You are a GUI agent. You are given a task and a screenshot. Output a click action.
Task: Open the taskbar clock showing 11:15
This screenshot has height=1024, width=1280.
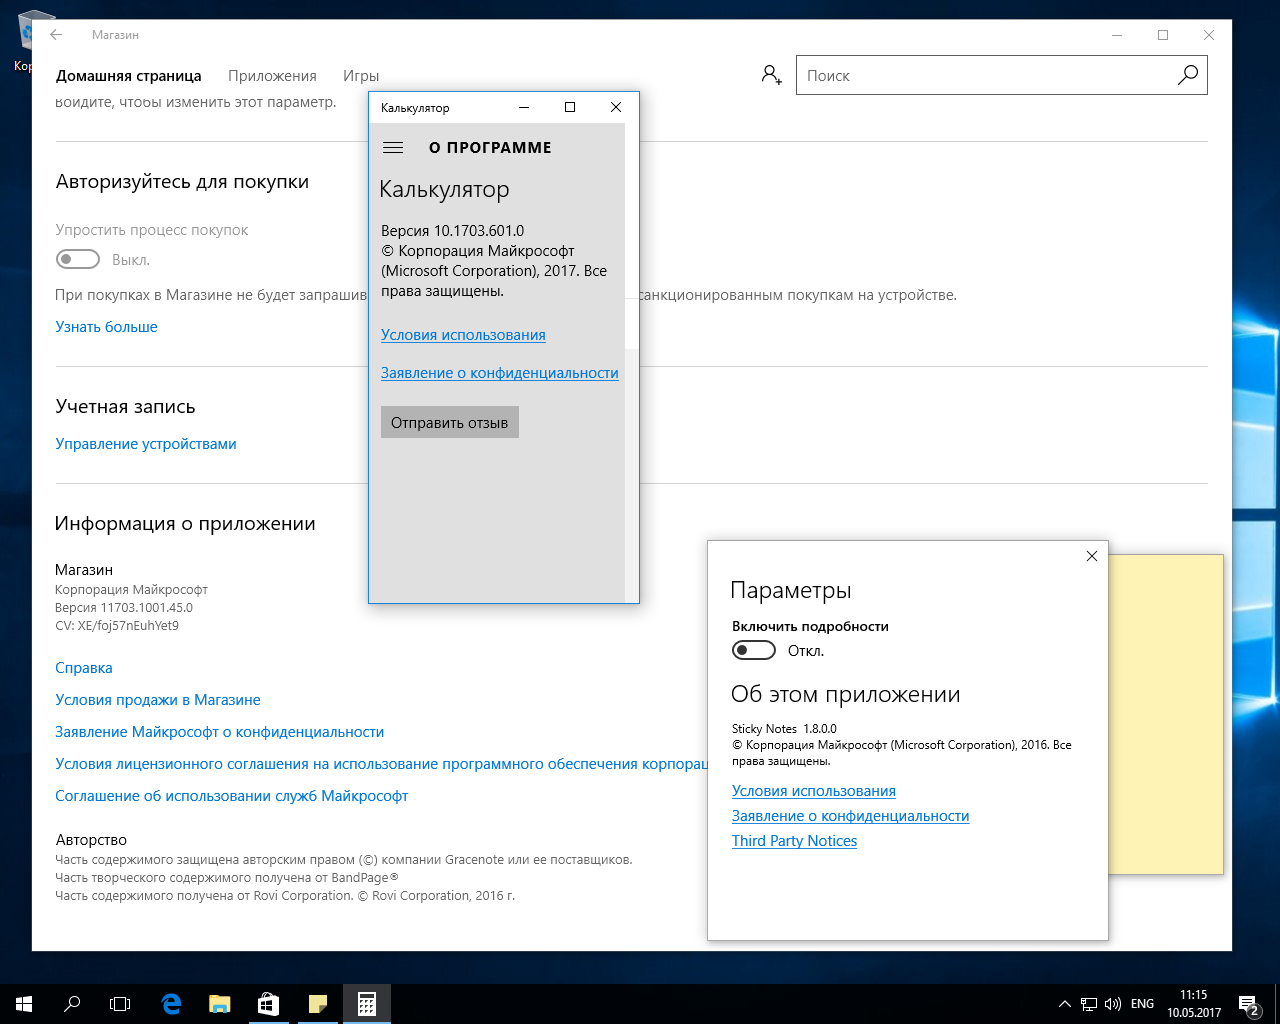point(1194,1004)
